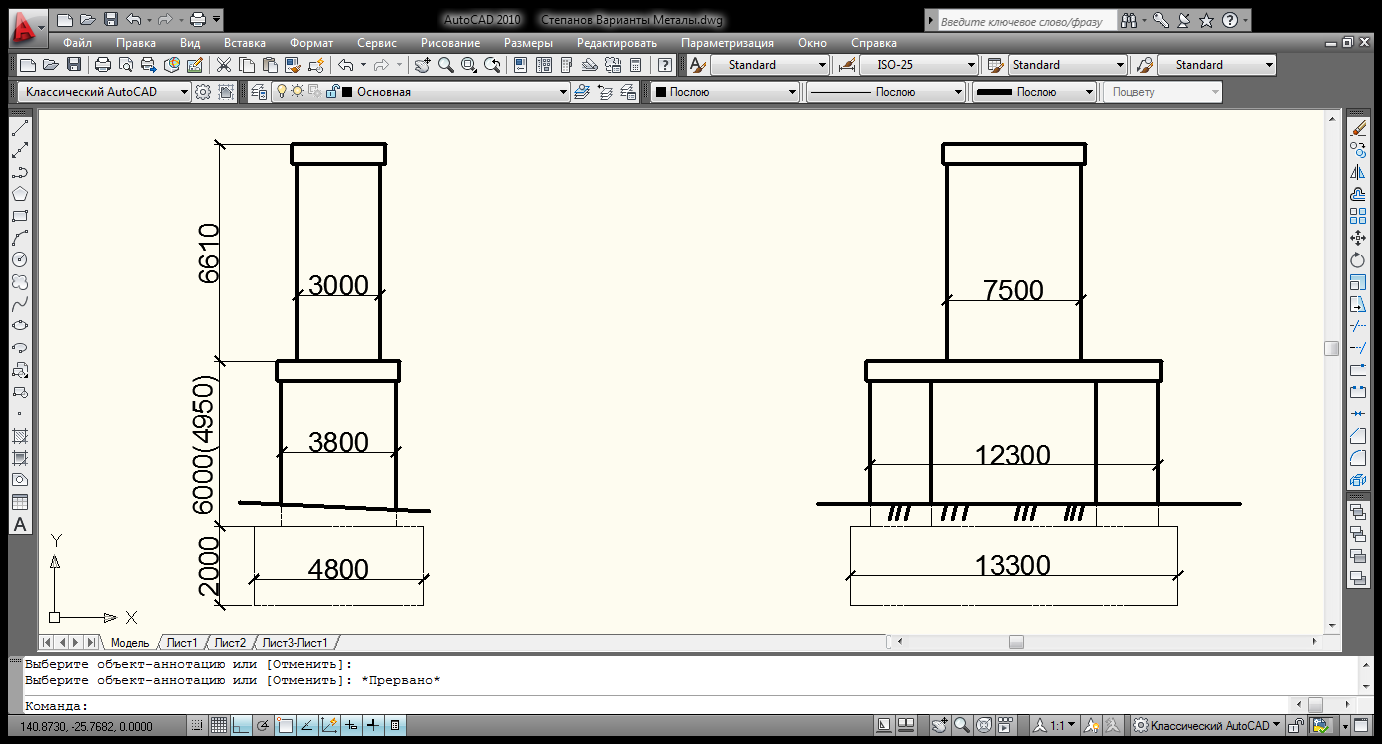
Task: Toggle Object Snap in status bar
Action: coord(285,725)
